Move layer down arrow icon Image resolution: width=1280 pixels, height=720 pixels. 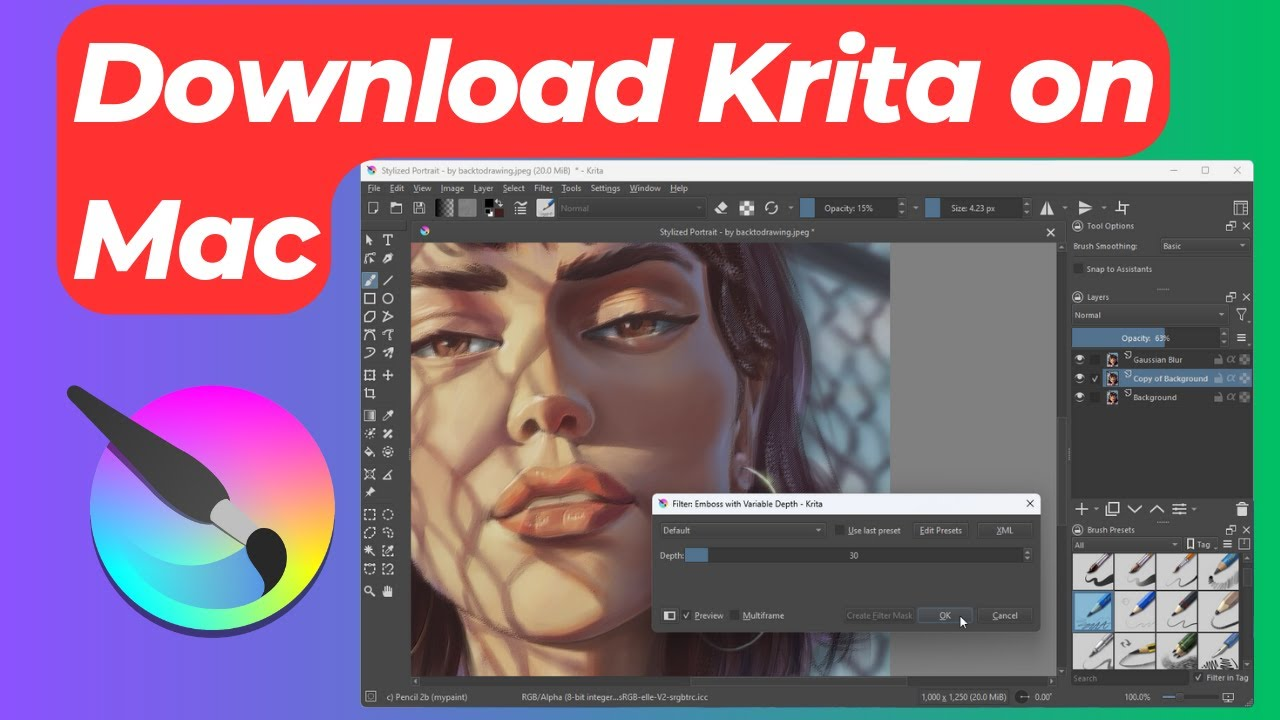1135,509
